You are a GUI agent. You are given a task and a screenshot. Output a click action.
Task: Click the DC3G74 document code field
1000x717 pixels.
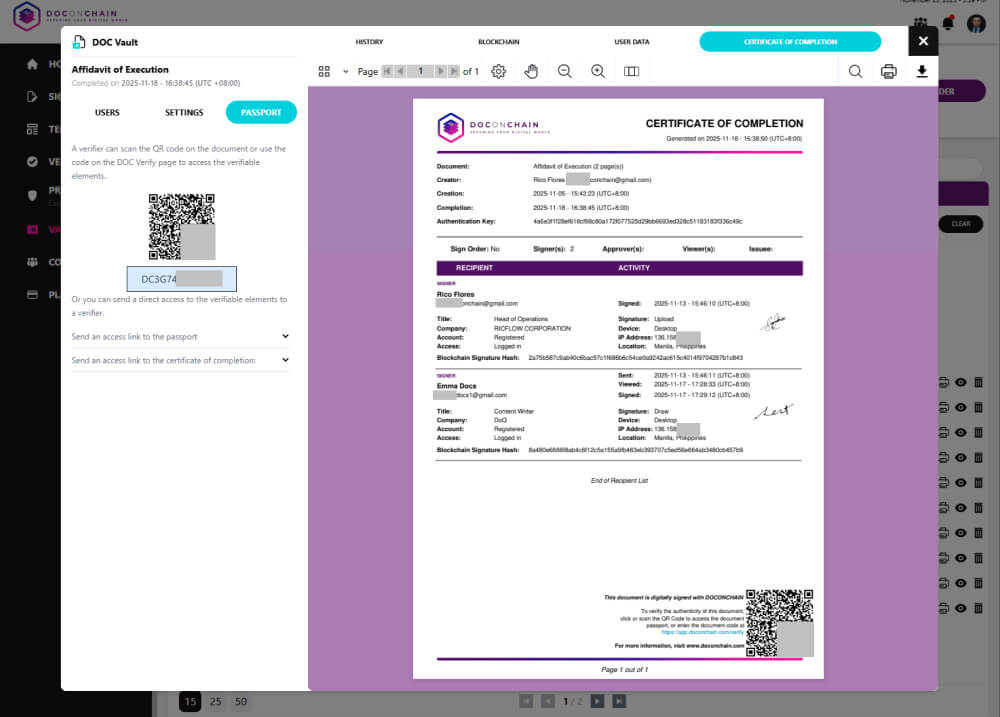[182, 279]
